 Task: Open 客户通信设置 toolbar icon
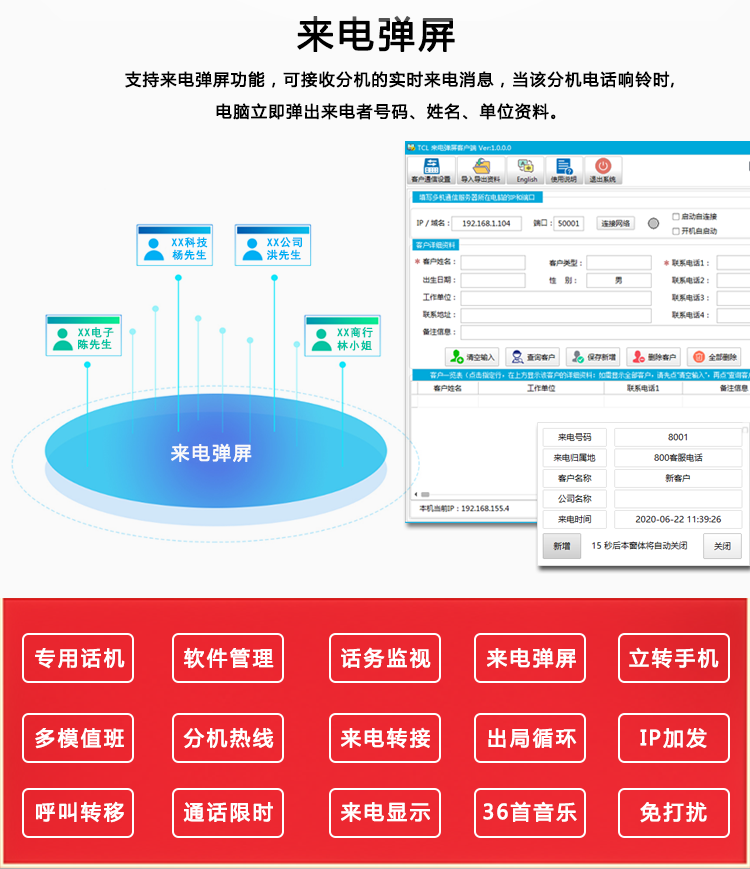[431, 169]
